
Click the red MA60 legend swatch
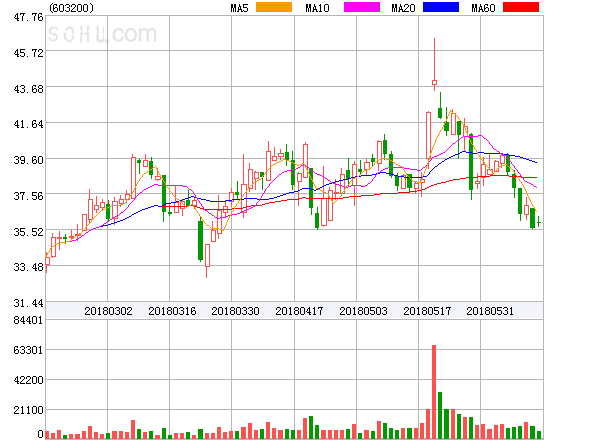click(521, 7)
